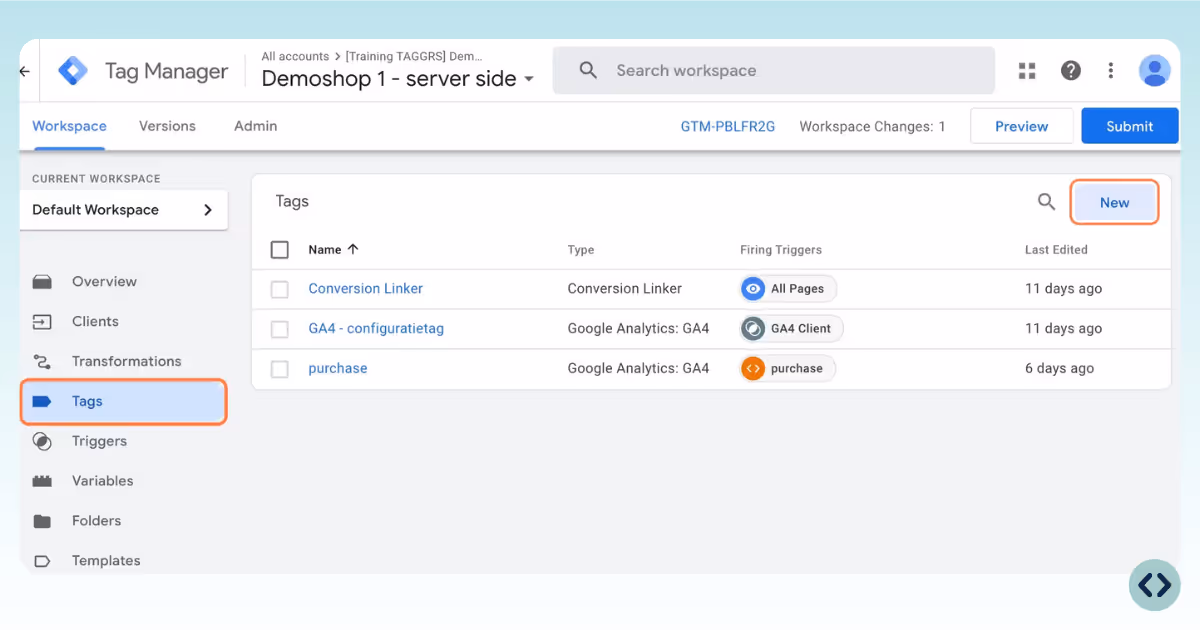Sort by the Name column arrow
Image resolution: width=1200 pixels, height=630 pixels.
click(x=353, y=250)
